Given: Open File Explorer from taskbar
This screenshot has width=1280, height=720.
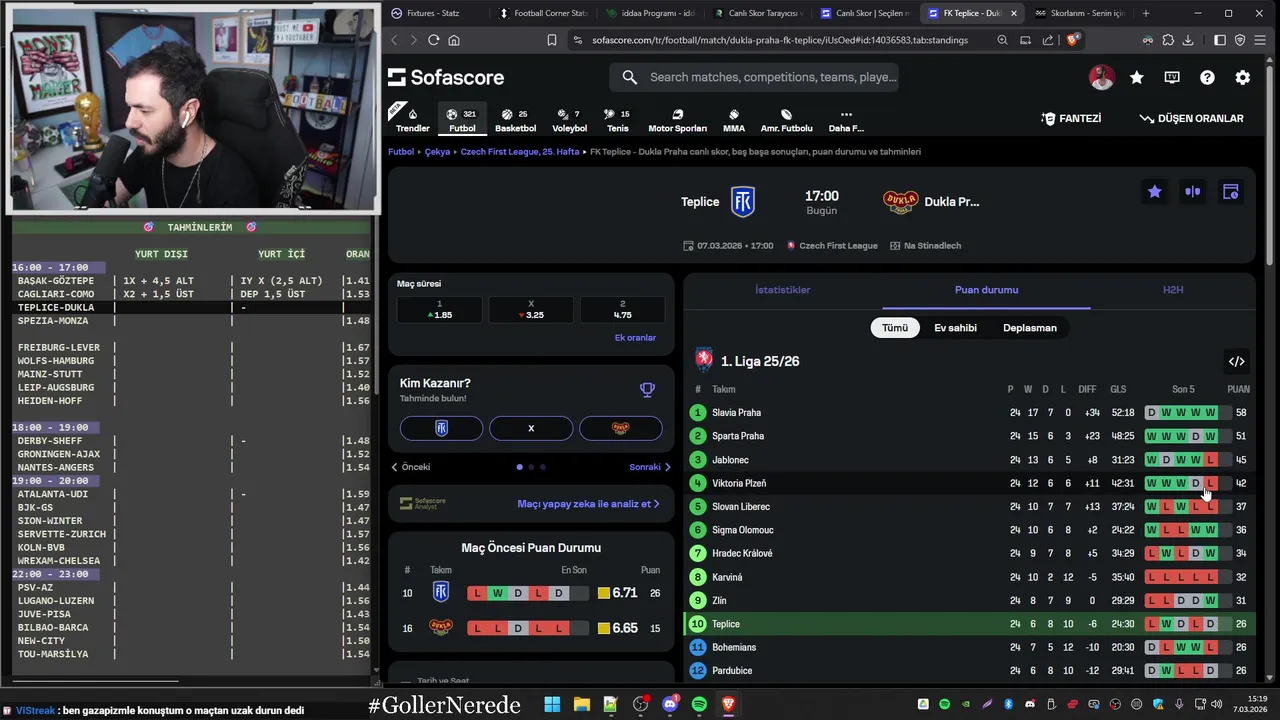Looking at the screenshot, I should click(581, 704).
